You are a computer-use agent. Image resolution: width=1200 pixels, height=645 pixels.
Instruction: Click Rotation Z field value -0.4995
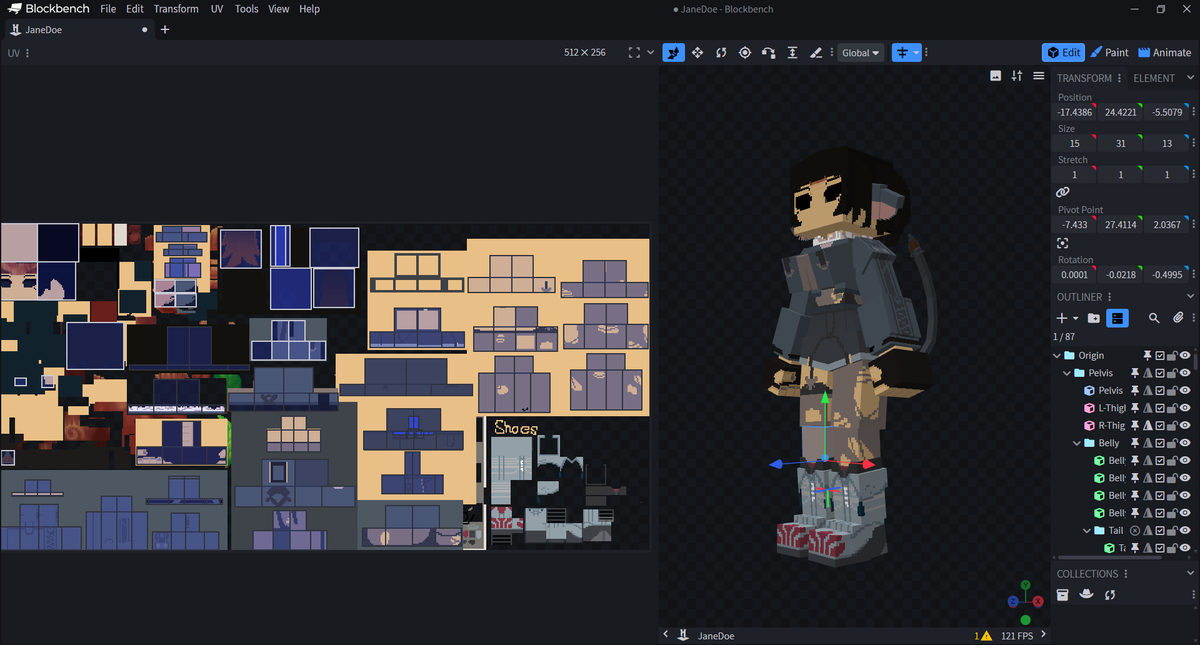point(1167,274)
